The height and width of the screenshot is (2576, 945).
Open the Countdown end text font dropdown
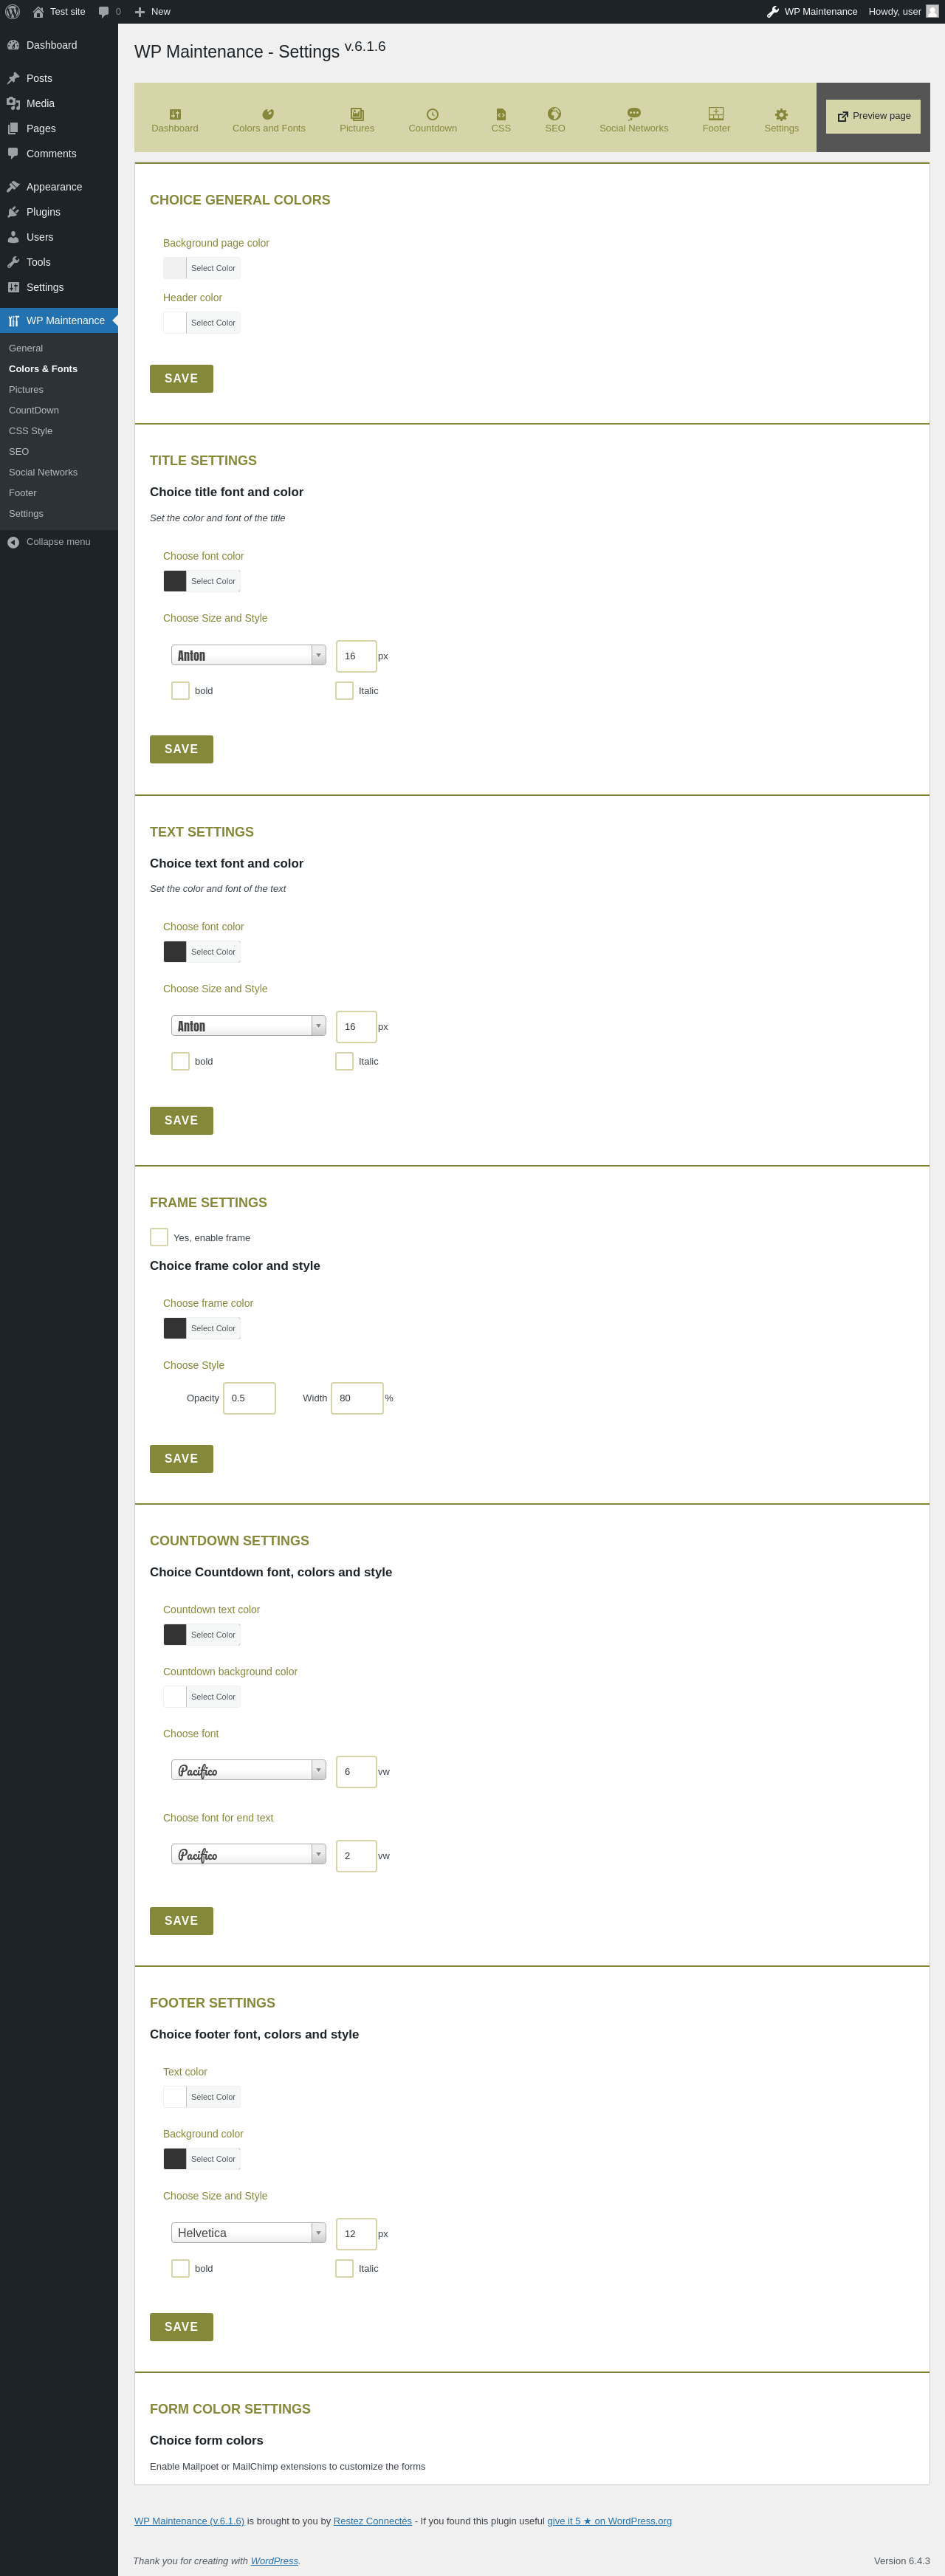248,1855
